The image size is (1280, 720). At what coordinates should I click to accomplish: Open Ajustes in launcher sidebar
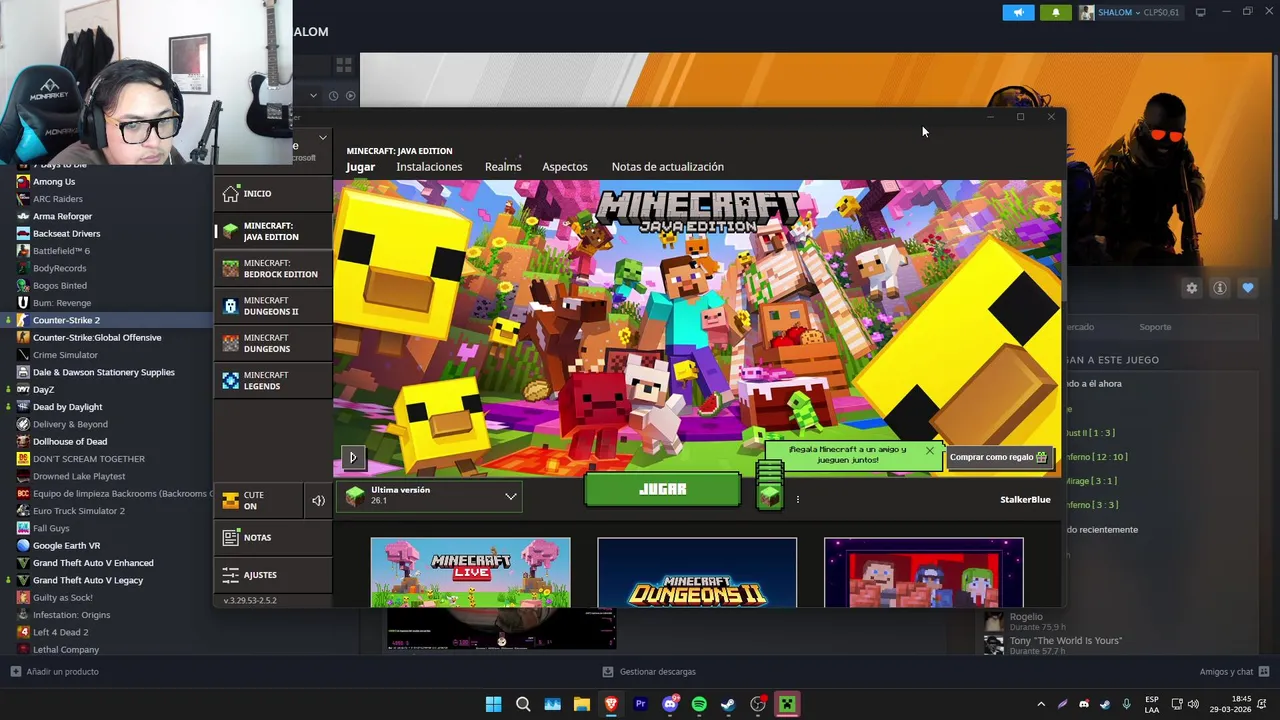pos(273,575)
